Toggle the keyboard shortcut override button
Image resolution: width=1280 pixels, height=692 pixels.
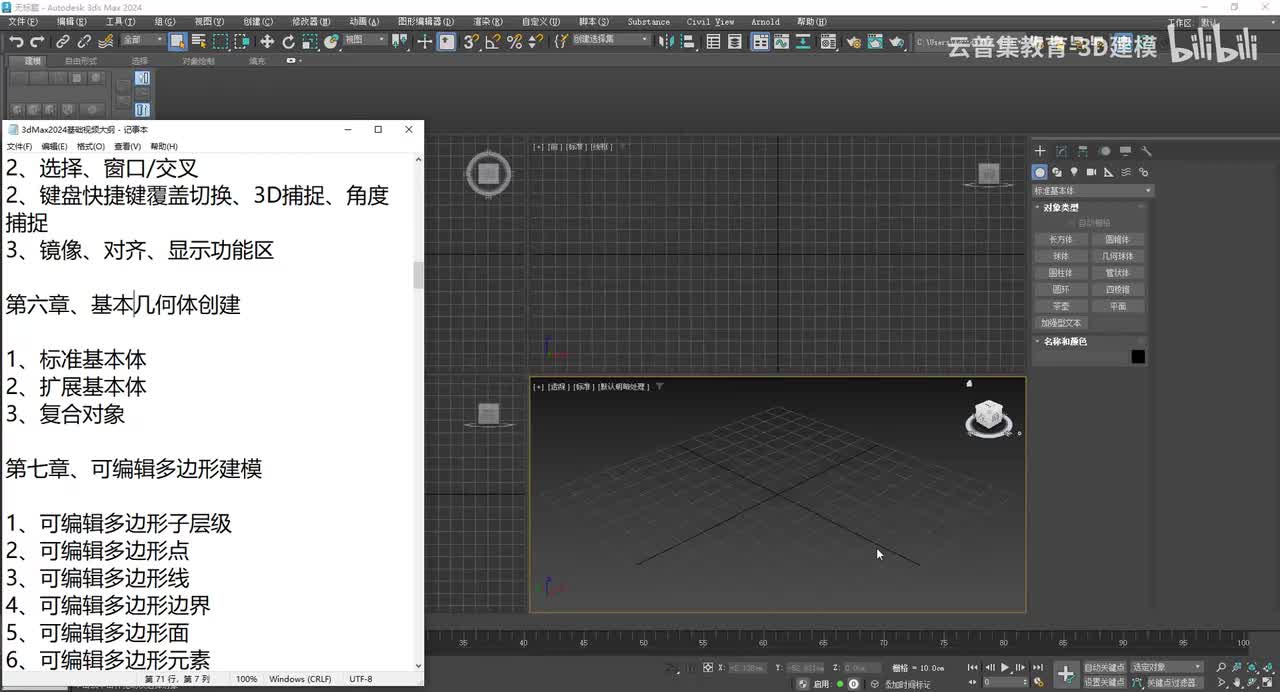coord(447,41)
